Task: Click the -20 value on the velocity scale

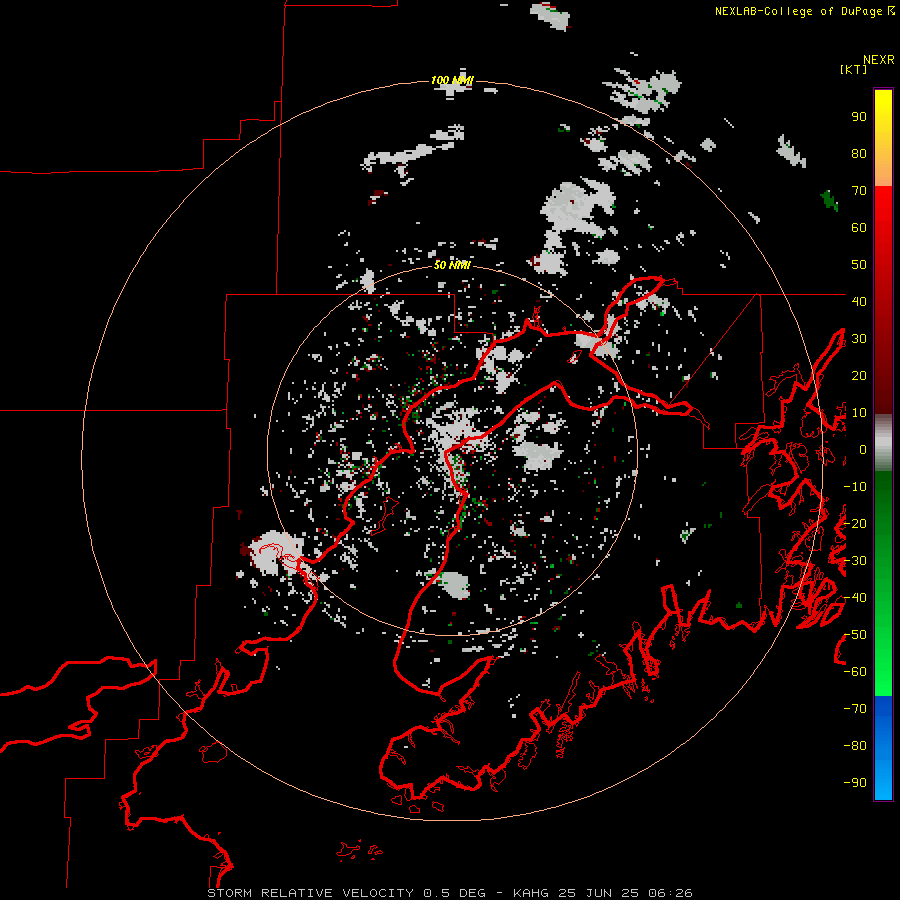Action: point(855,523)
